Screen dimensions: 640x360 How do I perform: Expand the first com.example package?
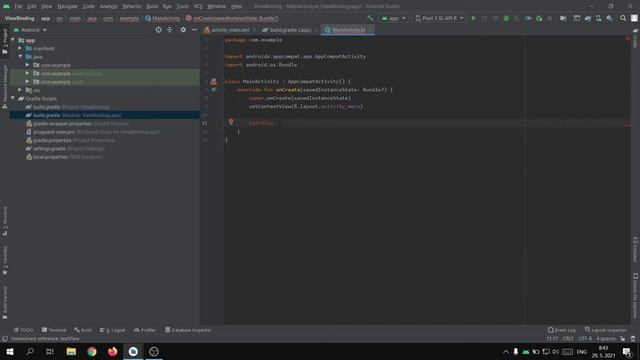pyautogui.click(x=27, y=65)
